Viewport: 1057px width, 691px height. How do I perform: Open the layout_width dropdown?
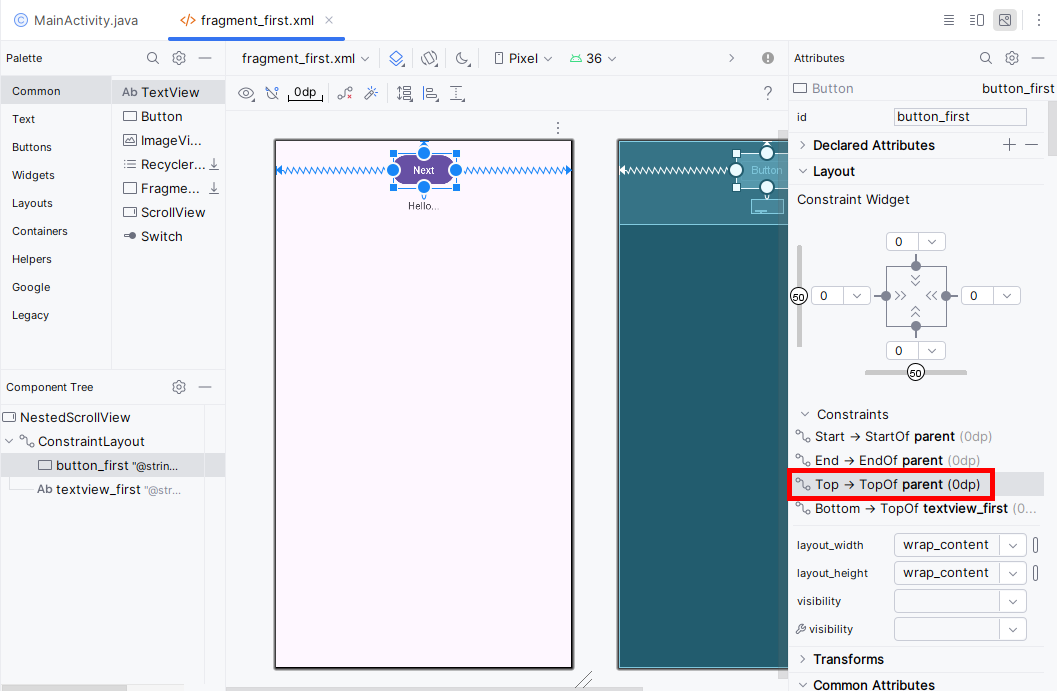tap(1014, 545)
